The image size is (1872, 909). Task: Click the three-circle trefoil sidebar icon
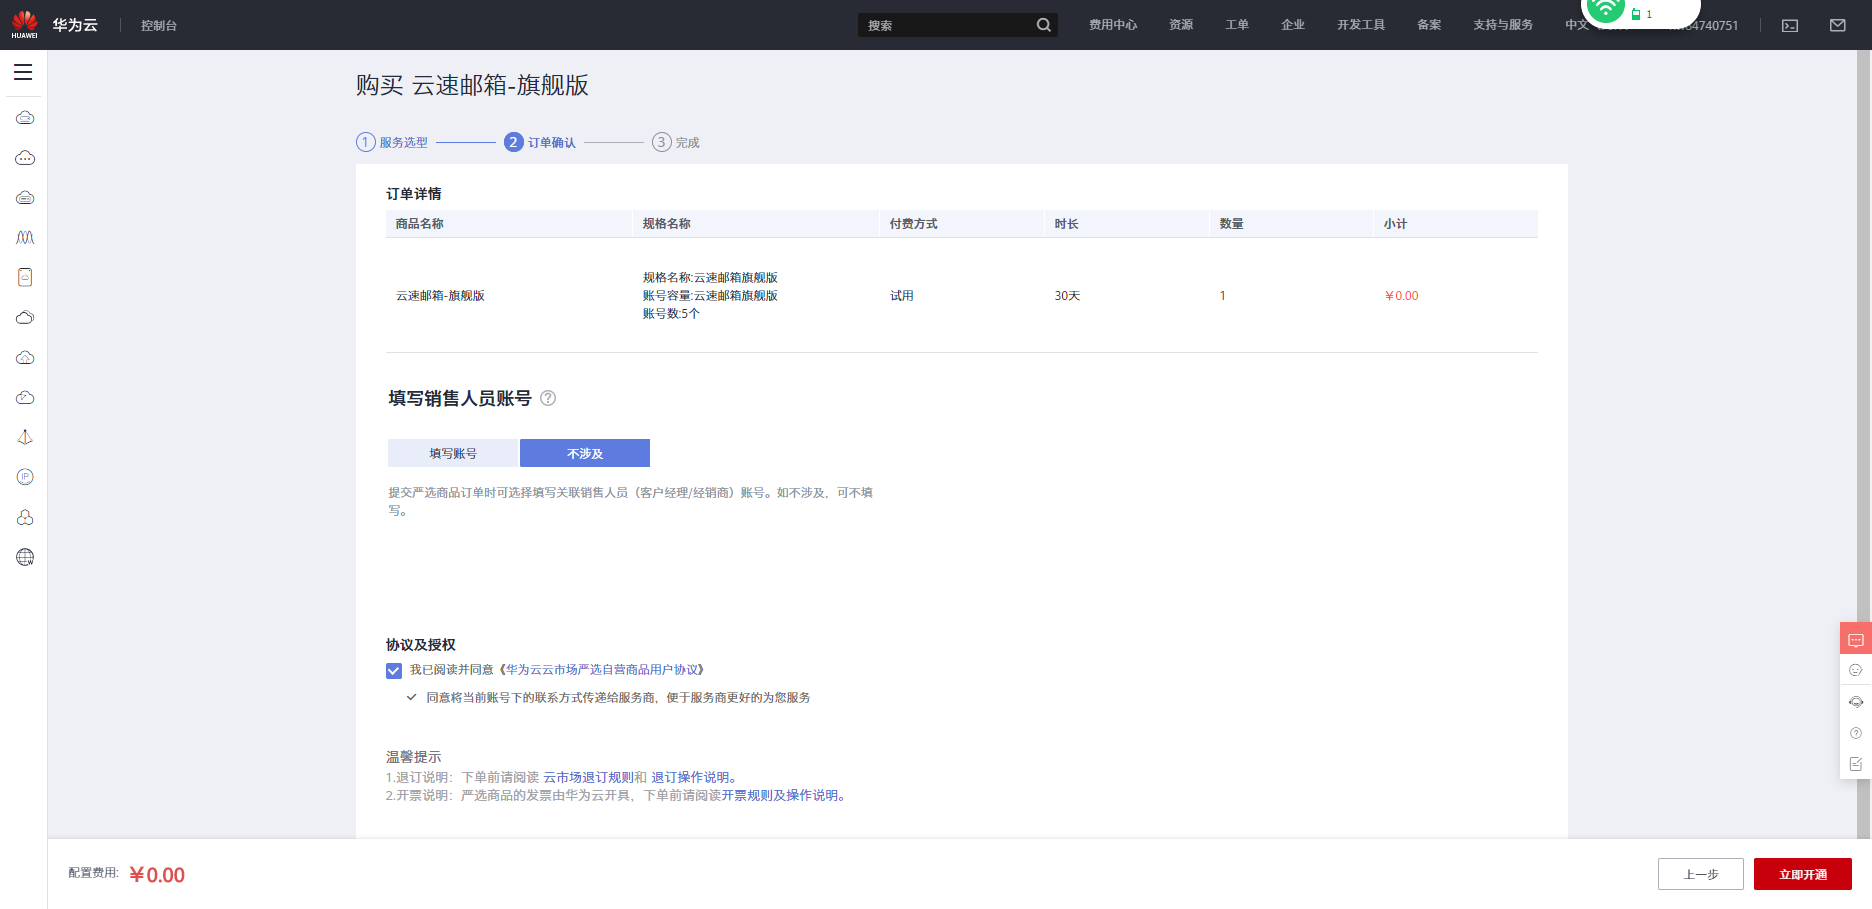[25, 517]
